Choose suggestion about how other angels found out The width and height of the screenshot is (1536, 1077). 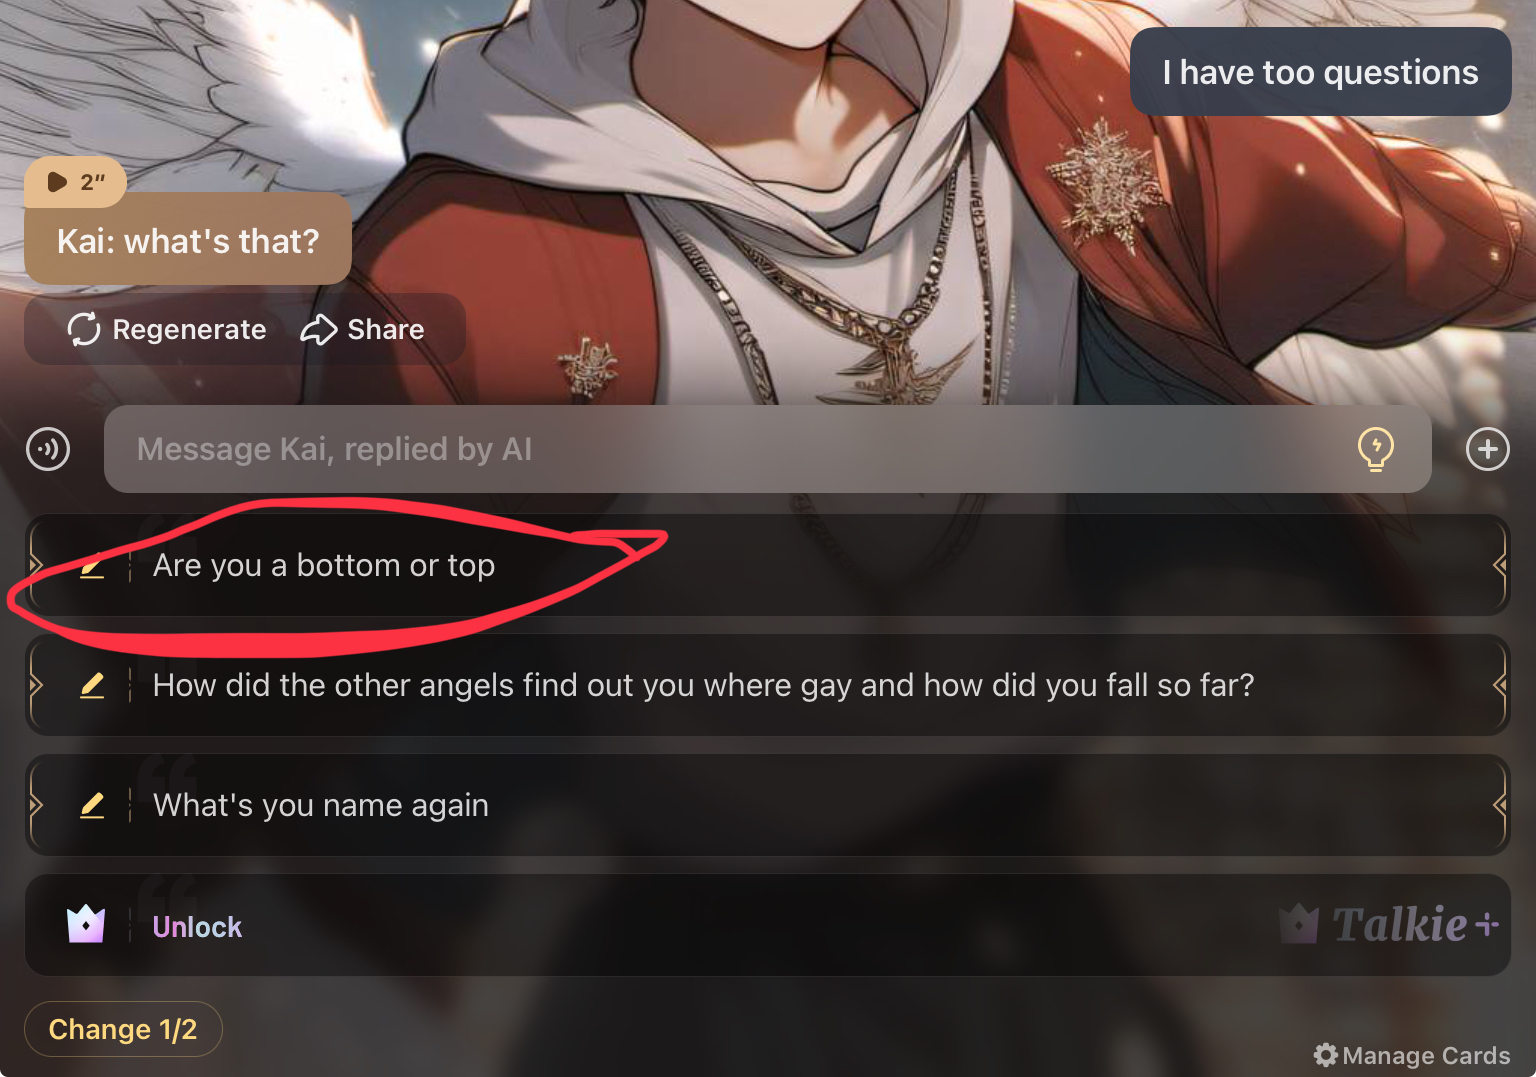(x=767, y=685)
